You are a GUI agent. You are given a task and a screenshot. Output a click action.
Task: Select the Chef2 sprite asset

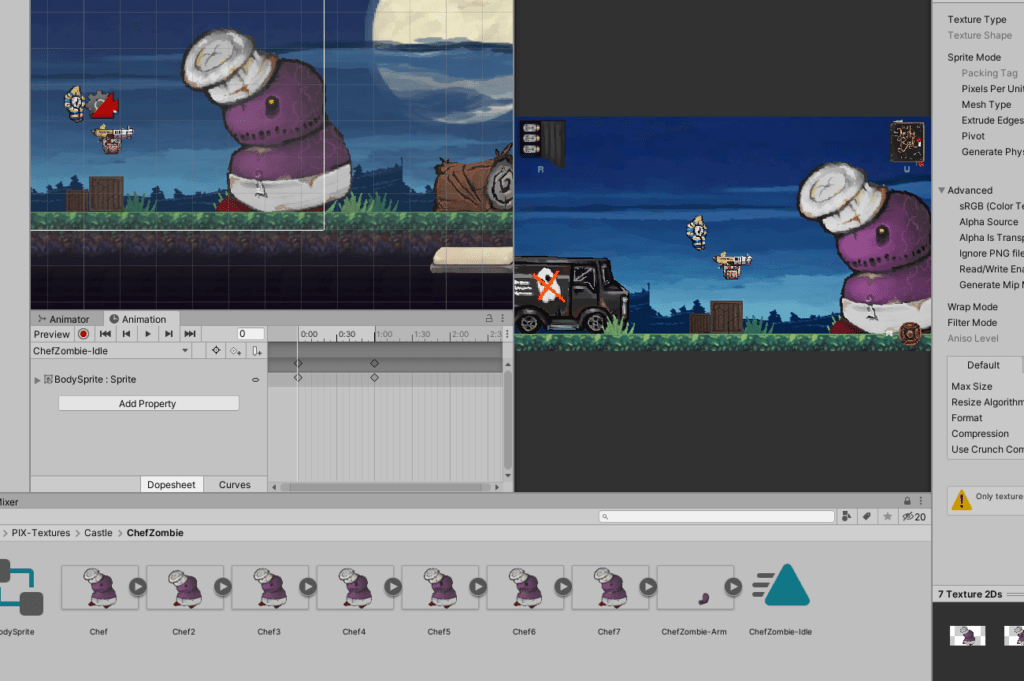pos(184,588)
